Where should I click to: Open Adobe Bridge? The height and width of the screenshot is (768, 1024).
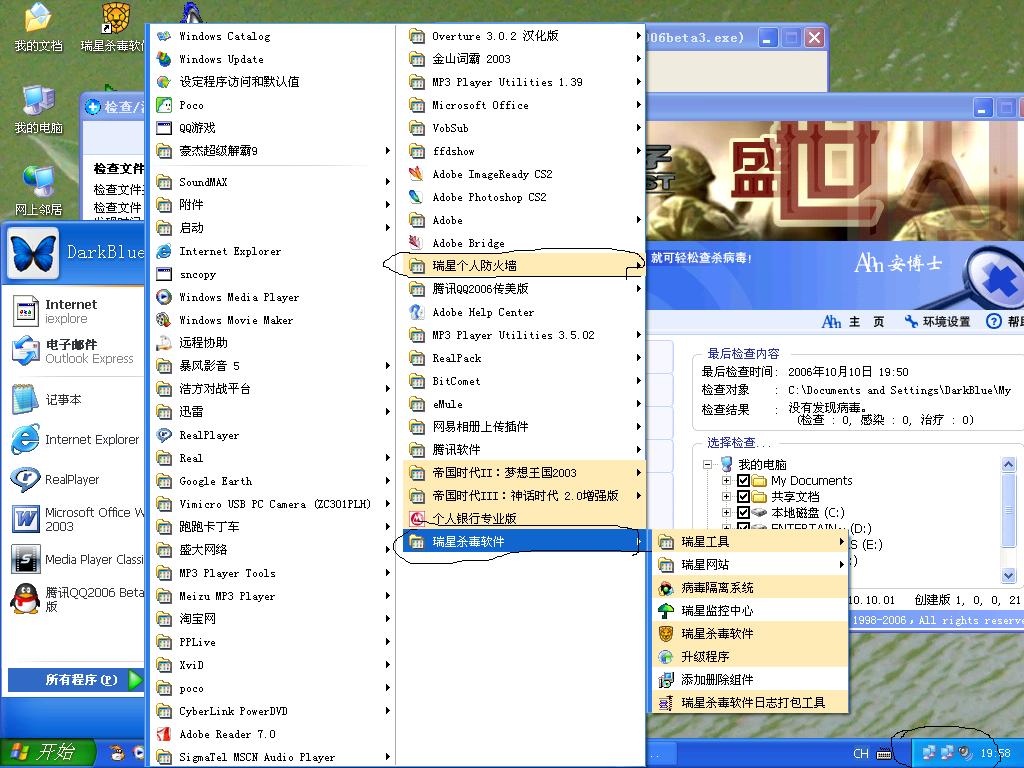pos(524,244)
